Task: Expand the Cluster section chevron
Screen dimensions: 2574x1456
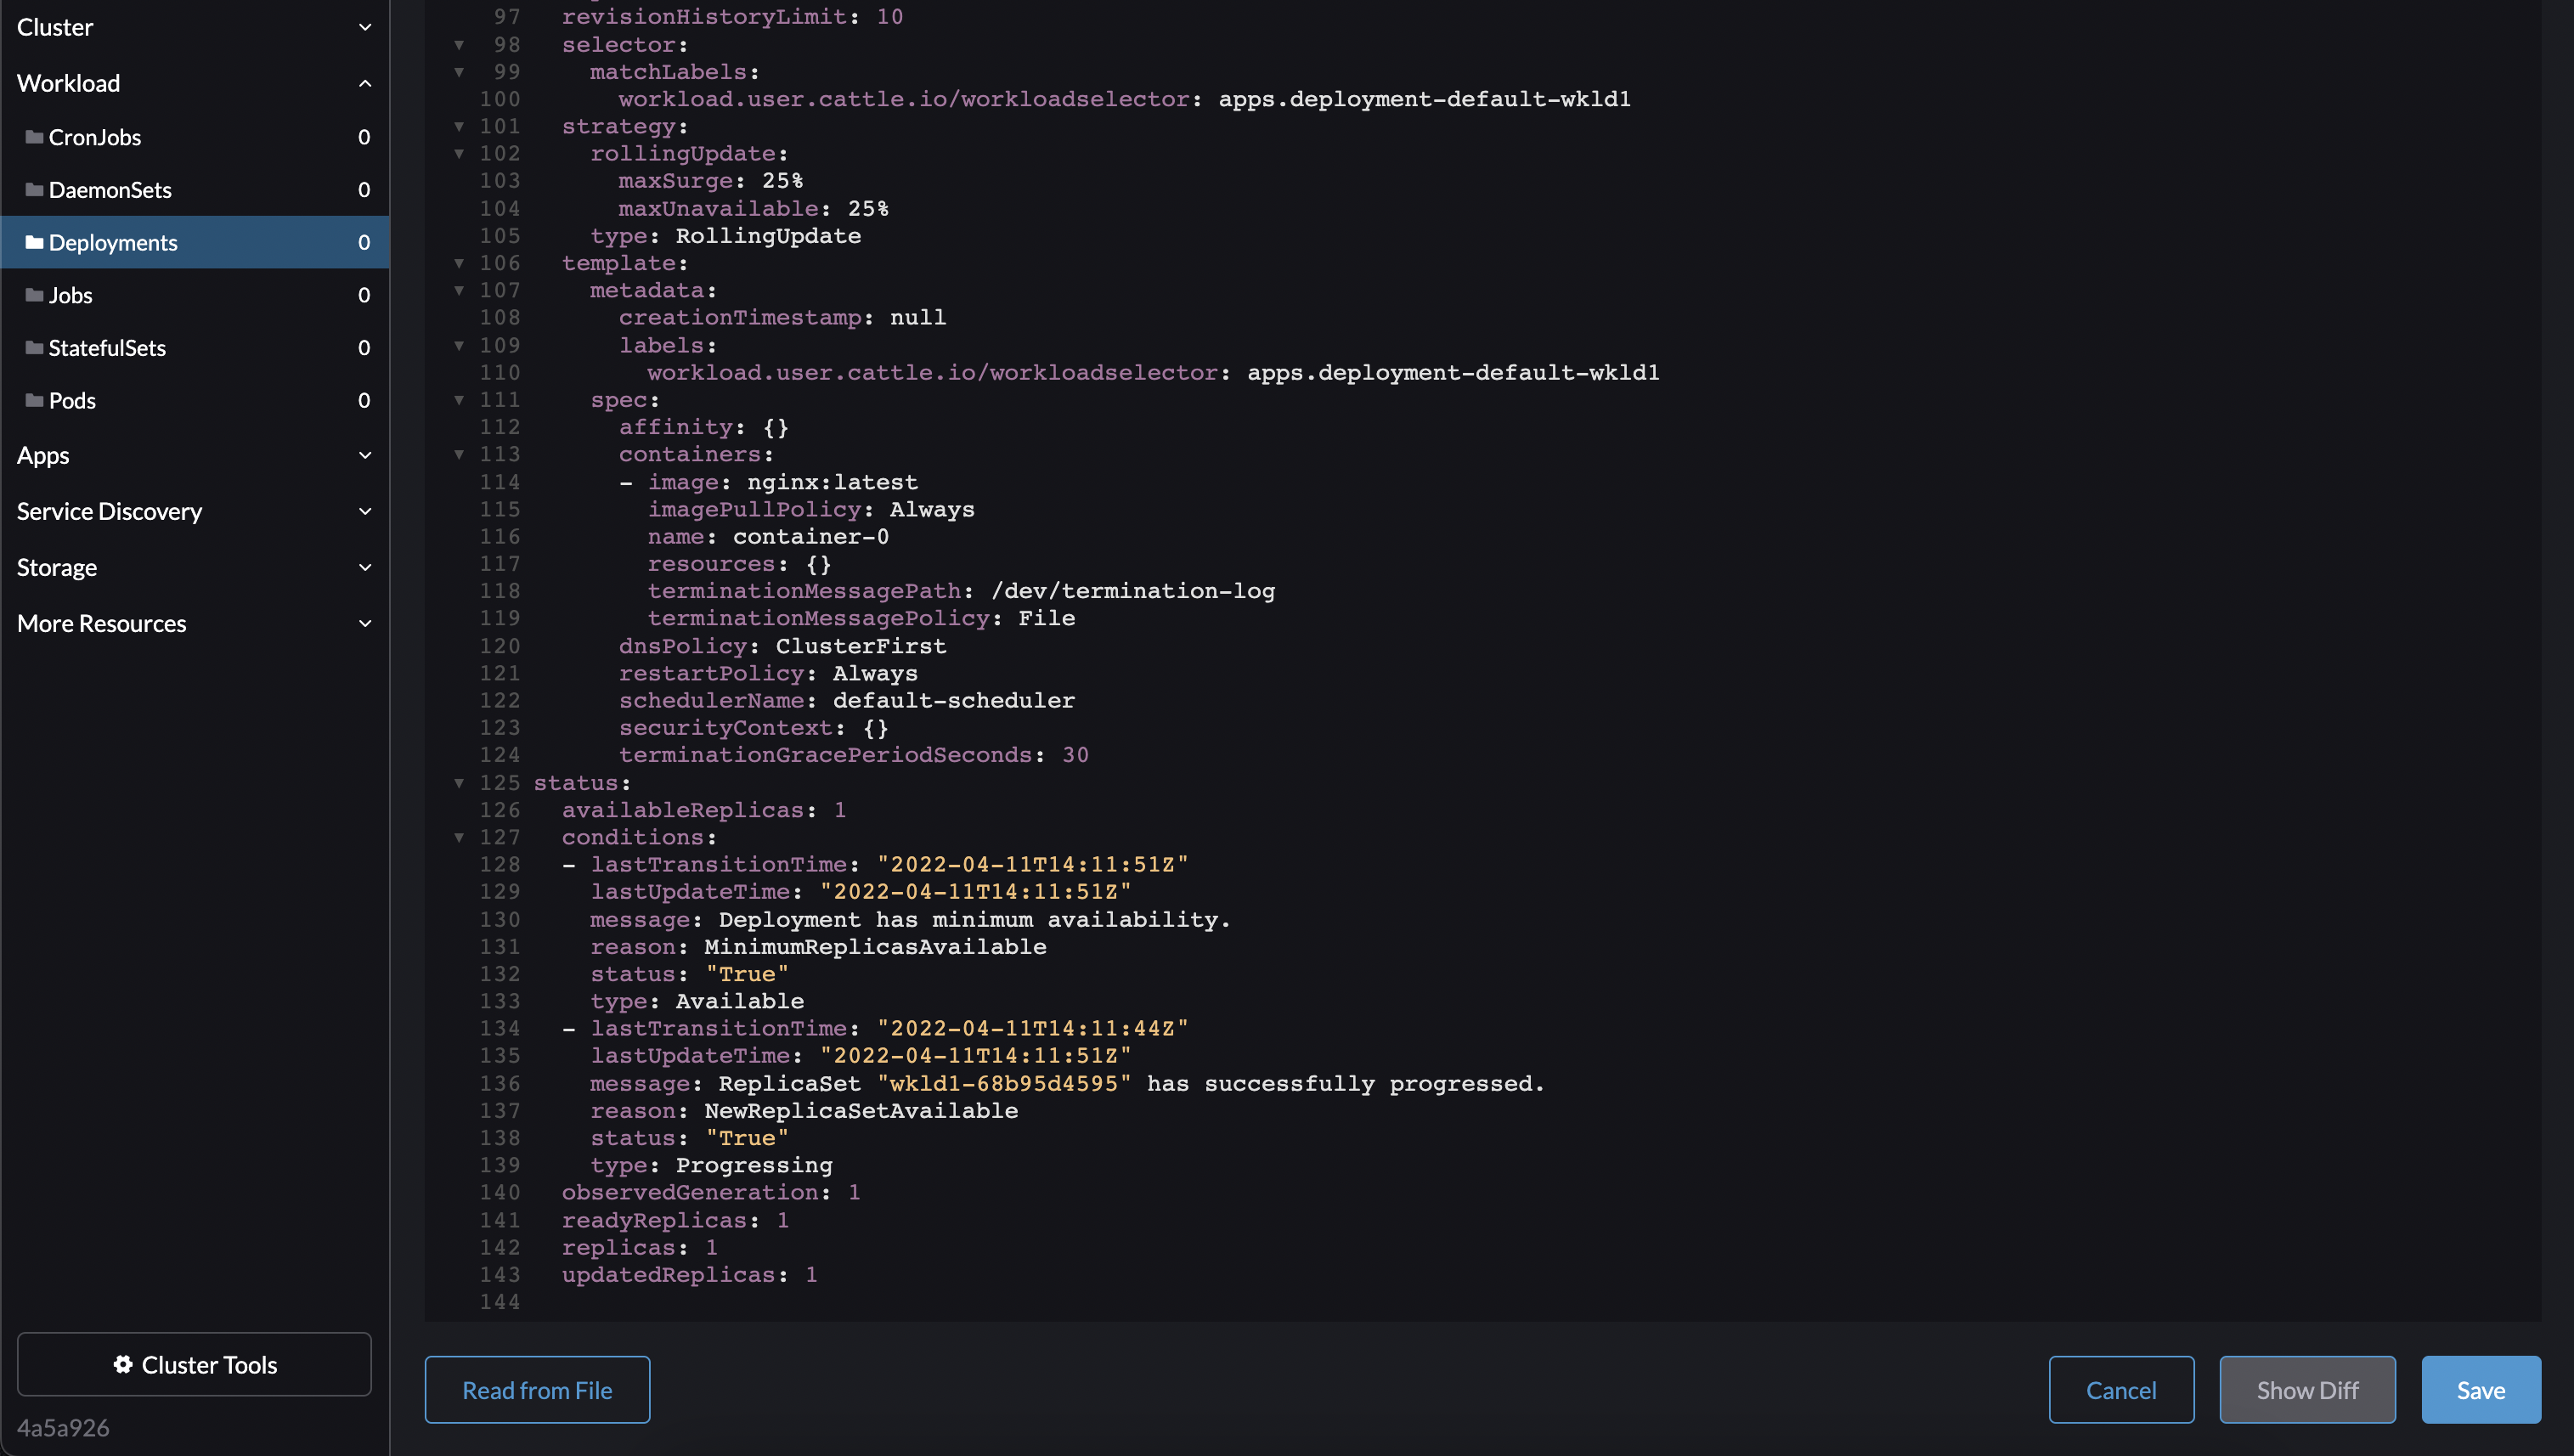Action: coord(365,27)
